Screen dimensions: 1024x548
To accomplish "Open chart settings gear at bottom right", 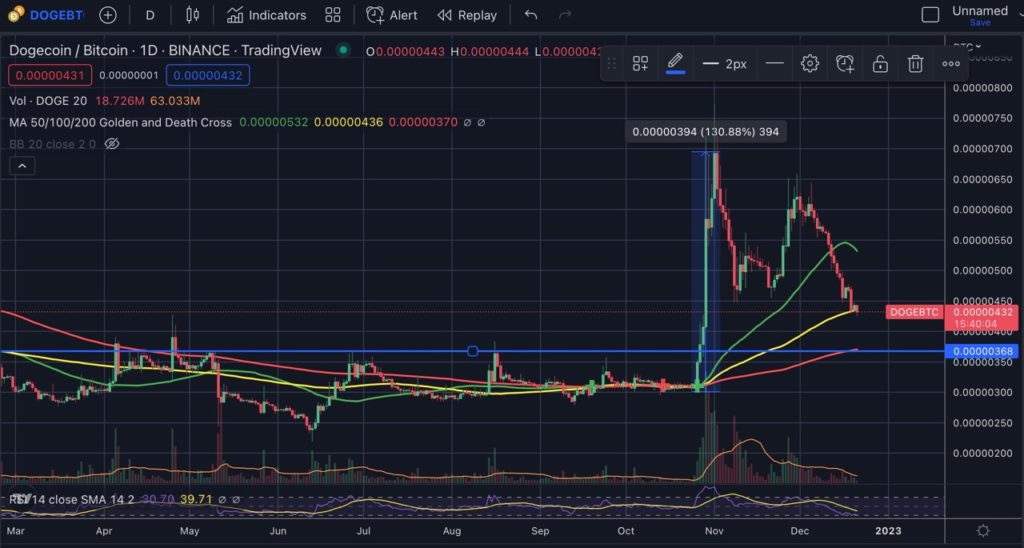I will coord(984,530).
